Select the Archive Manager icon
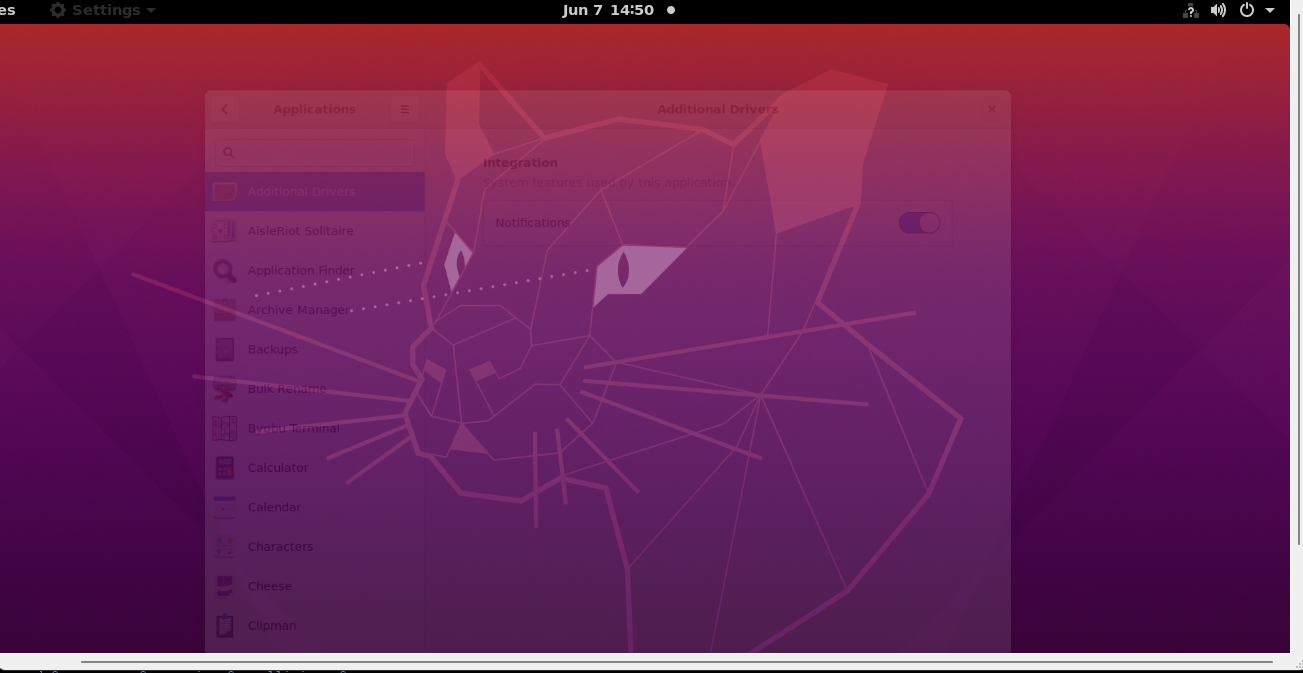 coord(225,310)
